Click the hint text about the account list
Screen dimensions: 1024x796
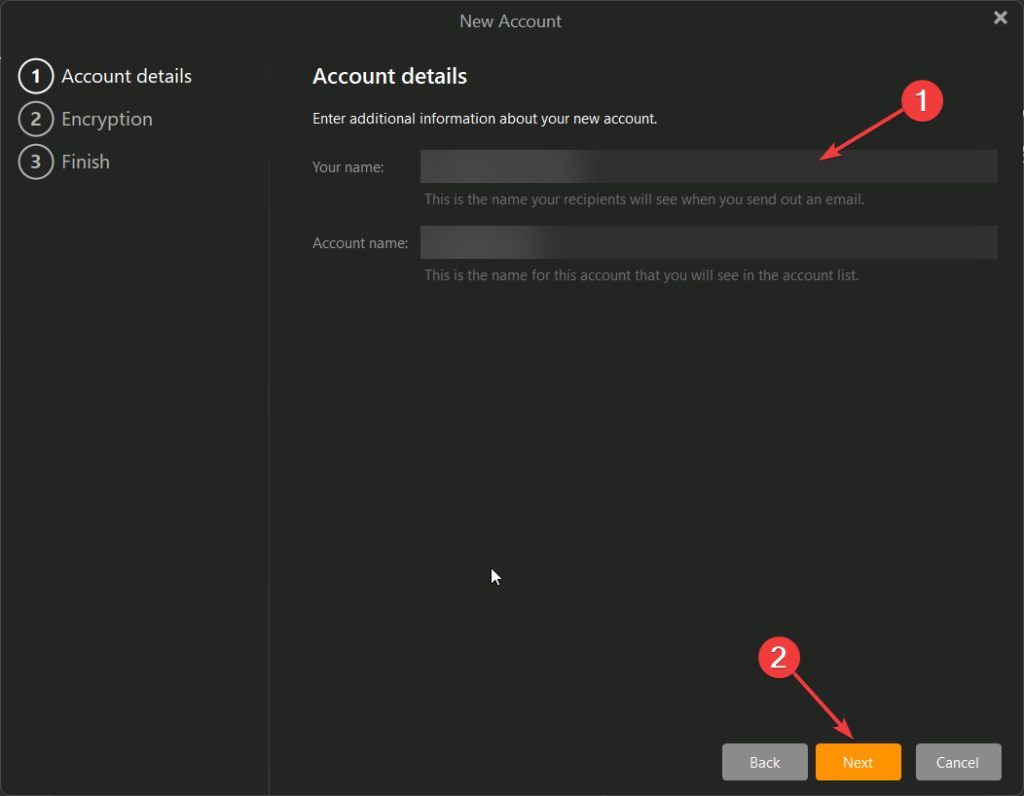click(640, 275)
